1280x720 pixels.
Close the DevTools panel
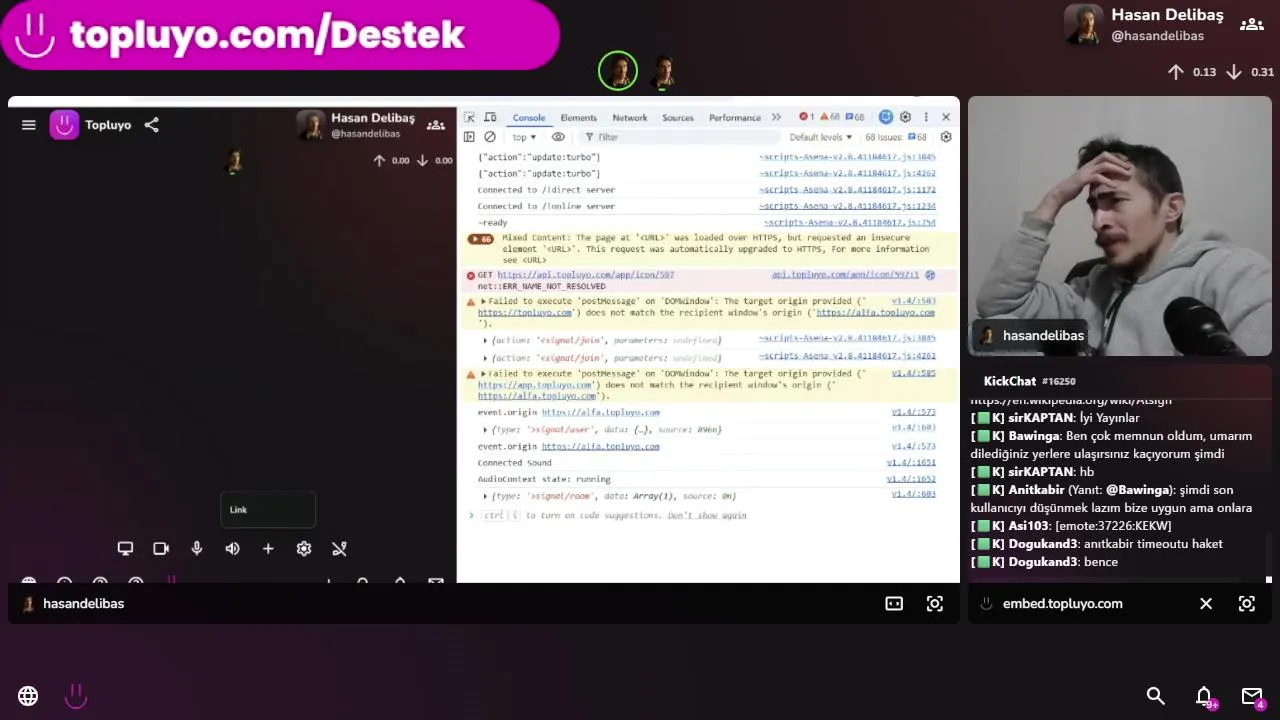[945, 117]
